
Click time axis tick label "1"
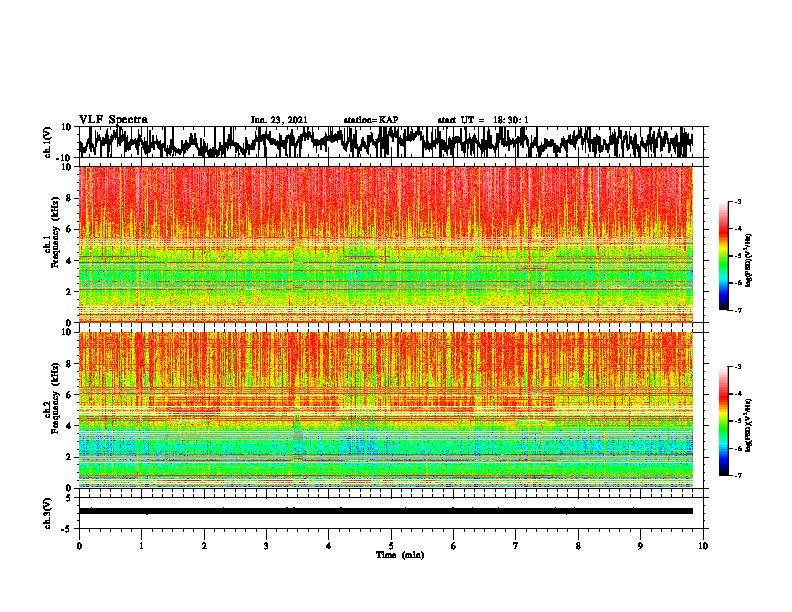point(141,546)
